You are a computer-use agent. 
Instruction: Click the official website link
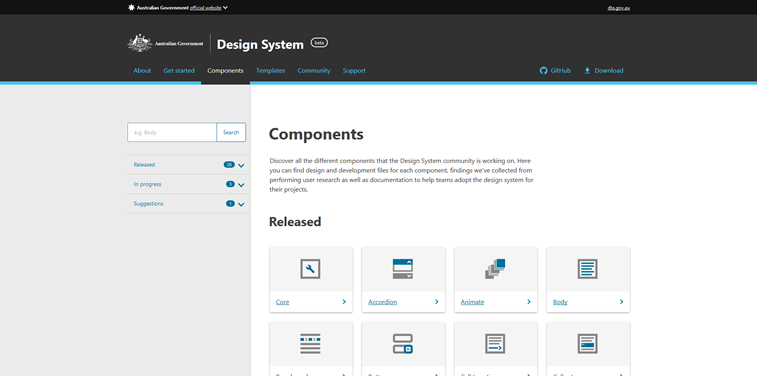click(206, 8)
